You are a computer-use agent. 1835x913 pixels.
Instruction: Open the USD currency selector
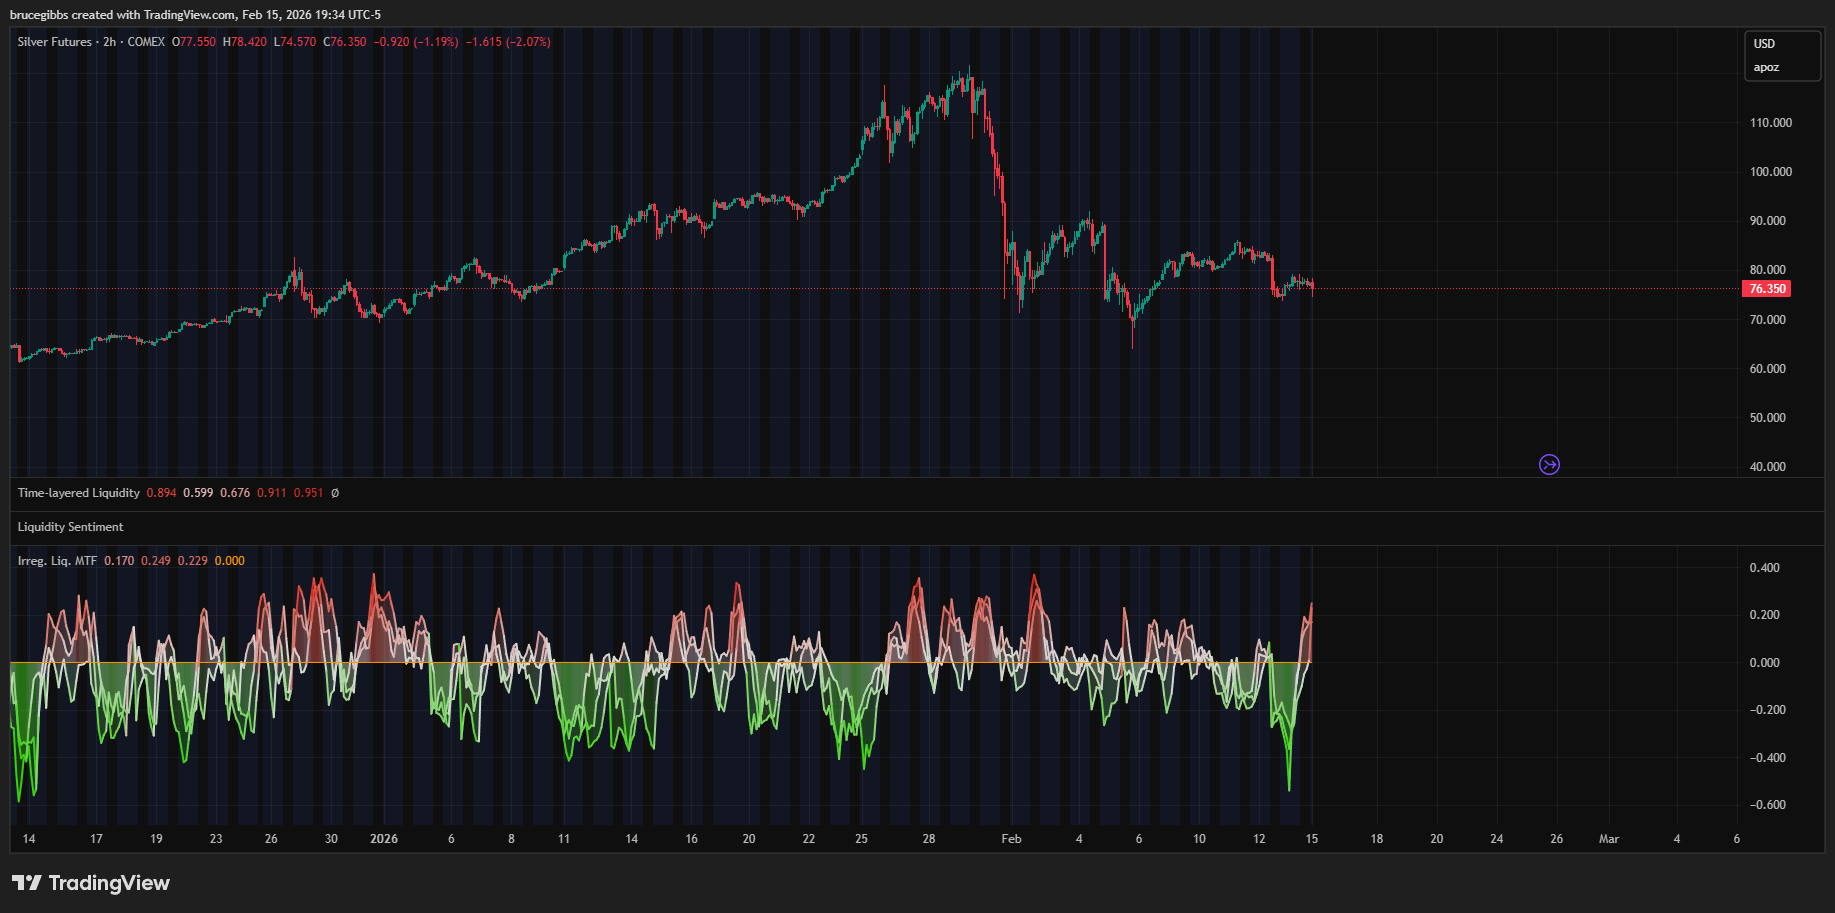coord(1764,44)
